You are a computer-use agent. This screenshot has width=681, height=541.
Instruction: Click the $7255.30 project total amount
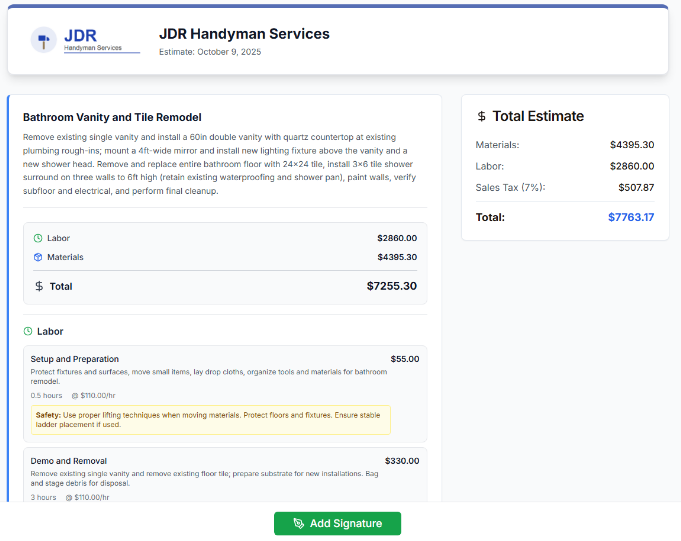391,286
